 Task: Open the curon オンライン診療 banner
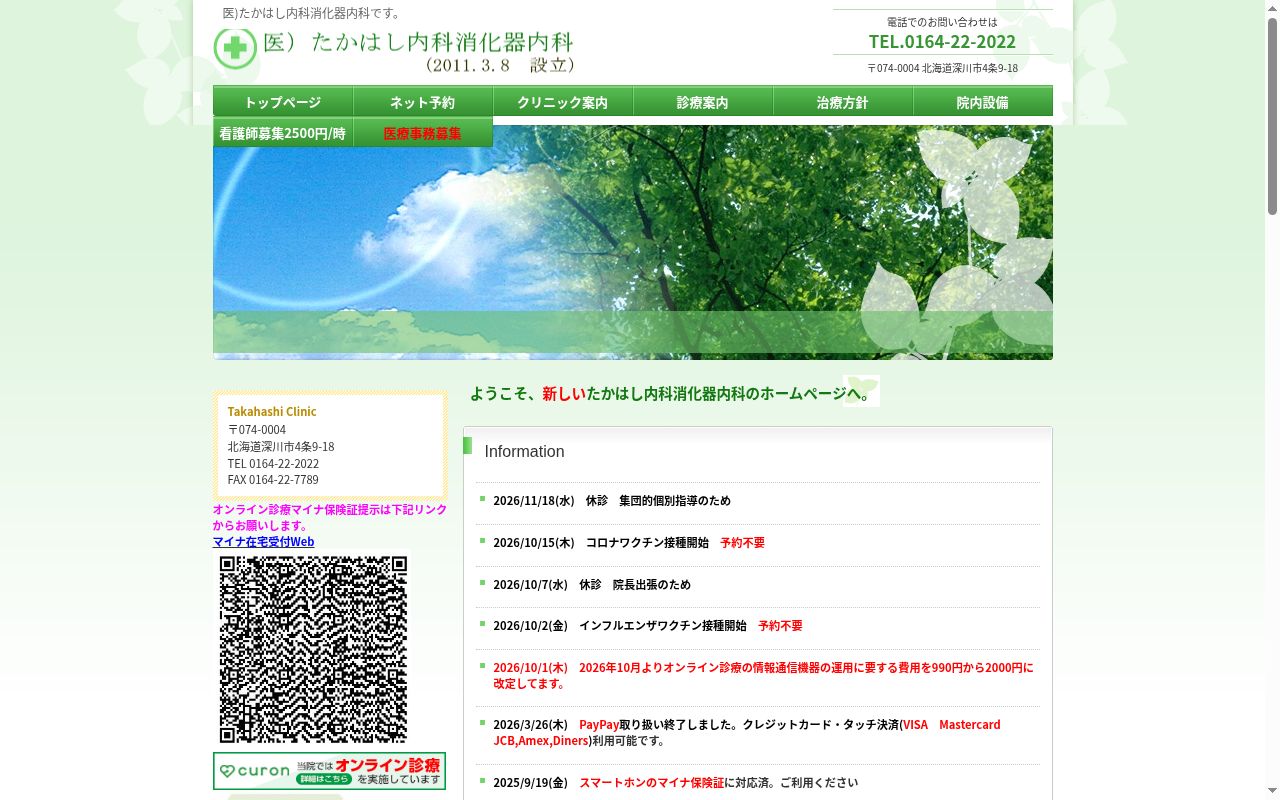point(329,771)
